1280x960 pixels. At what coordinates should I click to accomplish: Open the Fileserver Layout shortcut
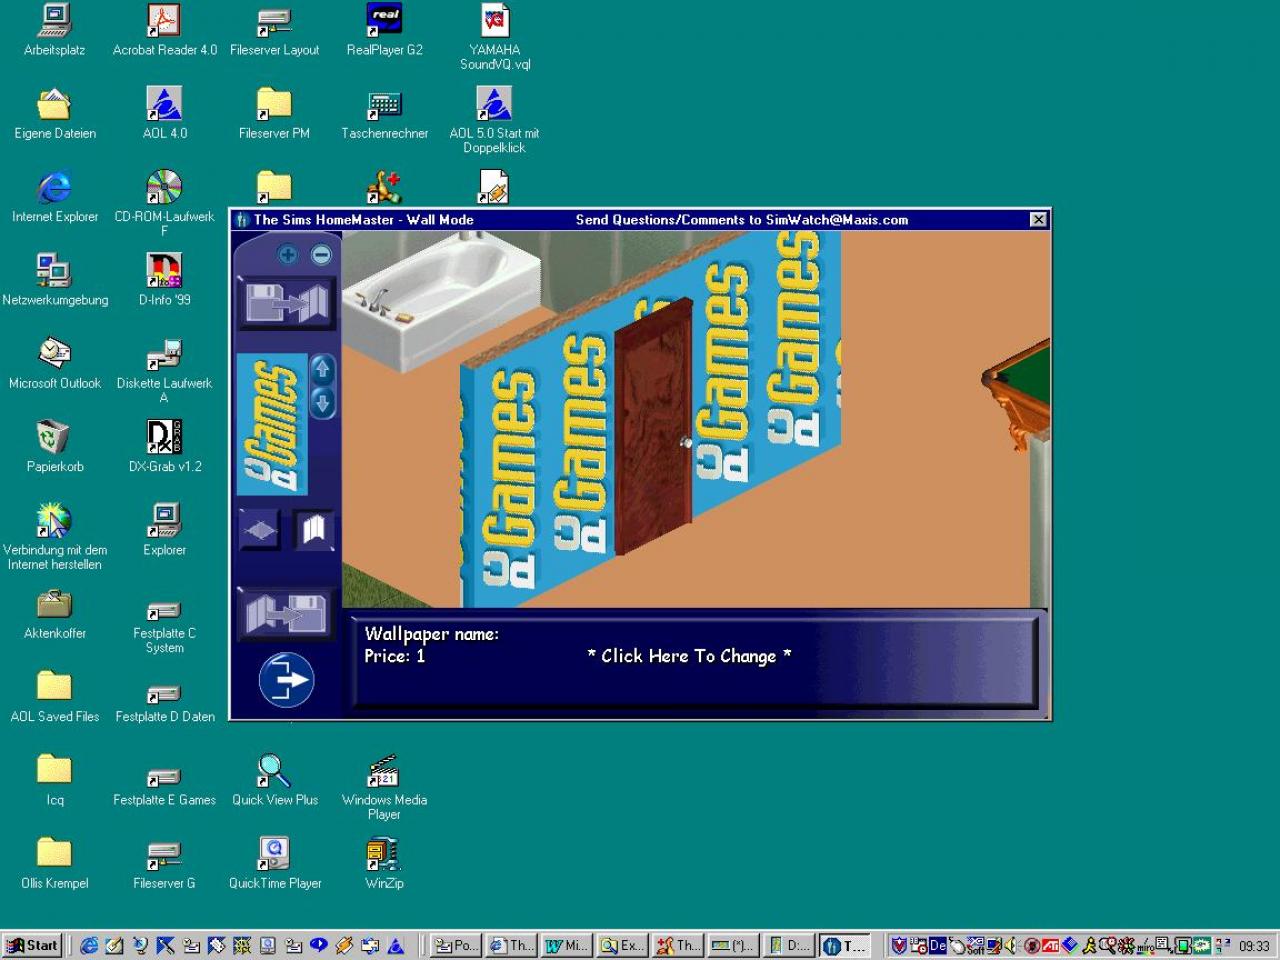pyautogui.click(x=274, y=30)
